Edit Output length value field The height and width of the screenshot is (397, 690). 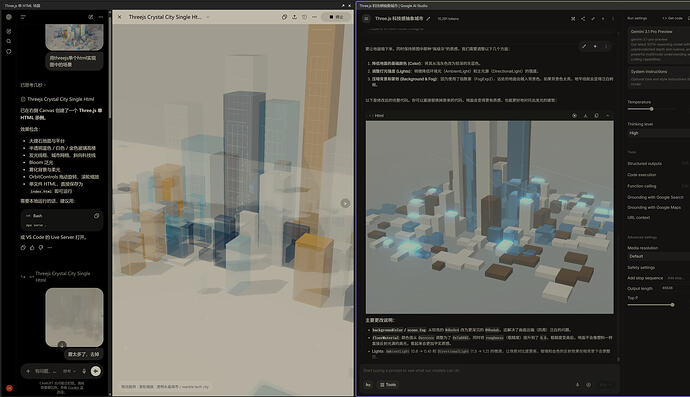click(668, 288)
